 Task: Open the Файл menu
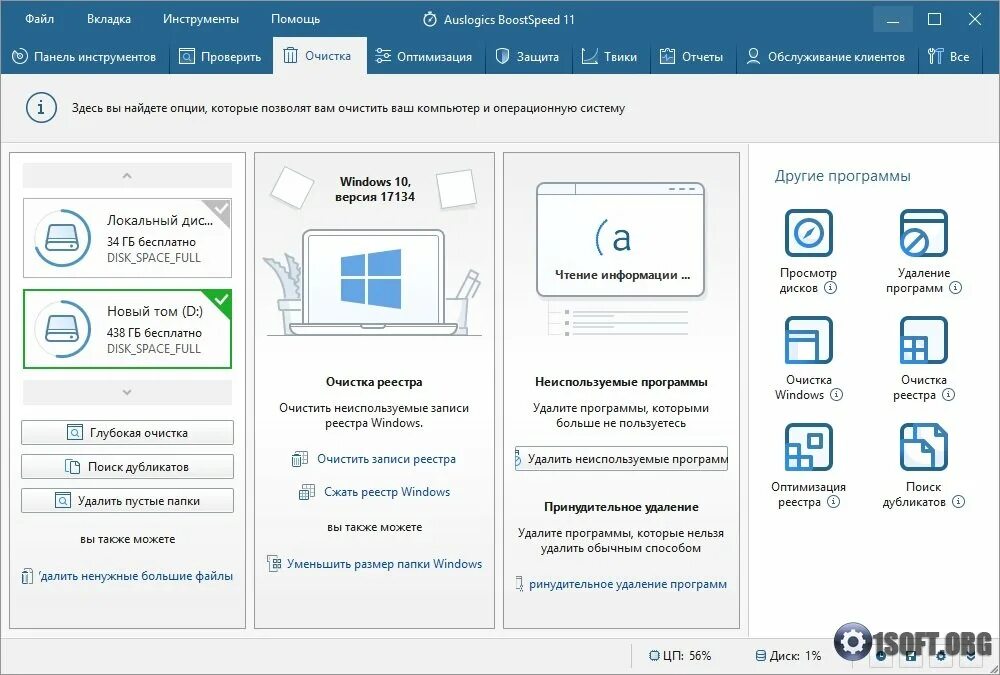pyautogui.click(x=40, y=19)
